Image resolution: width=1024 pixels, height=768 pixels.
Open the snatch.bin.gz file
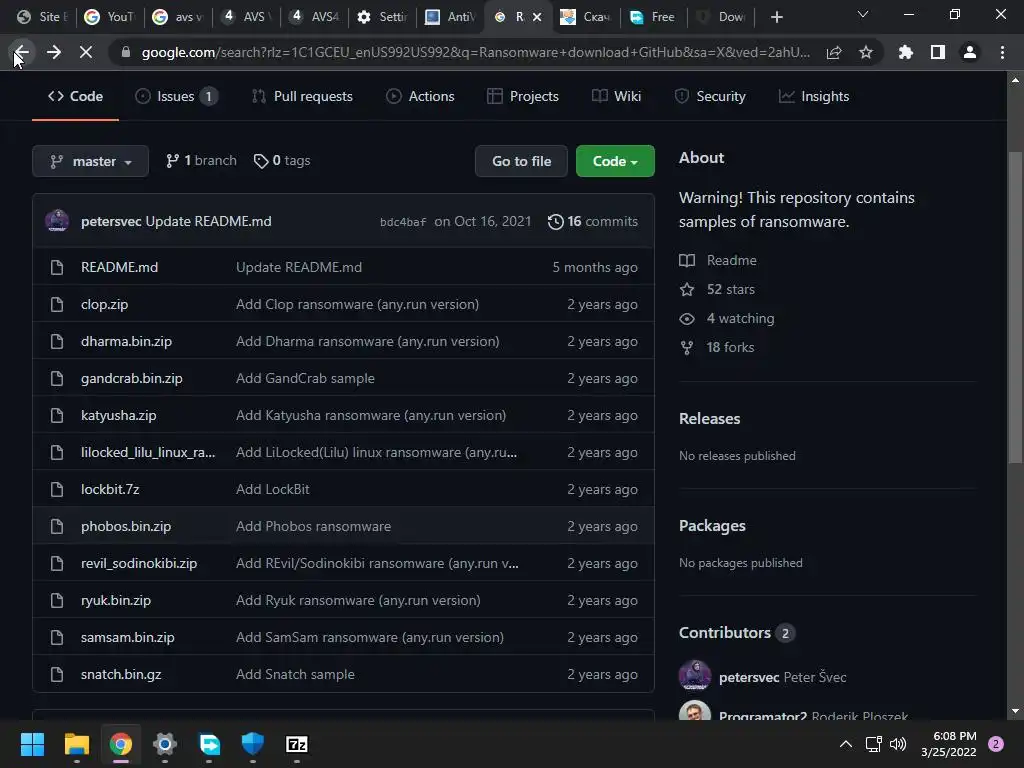[121, 675]
